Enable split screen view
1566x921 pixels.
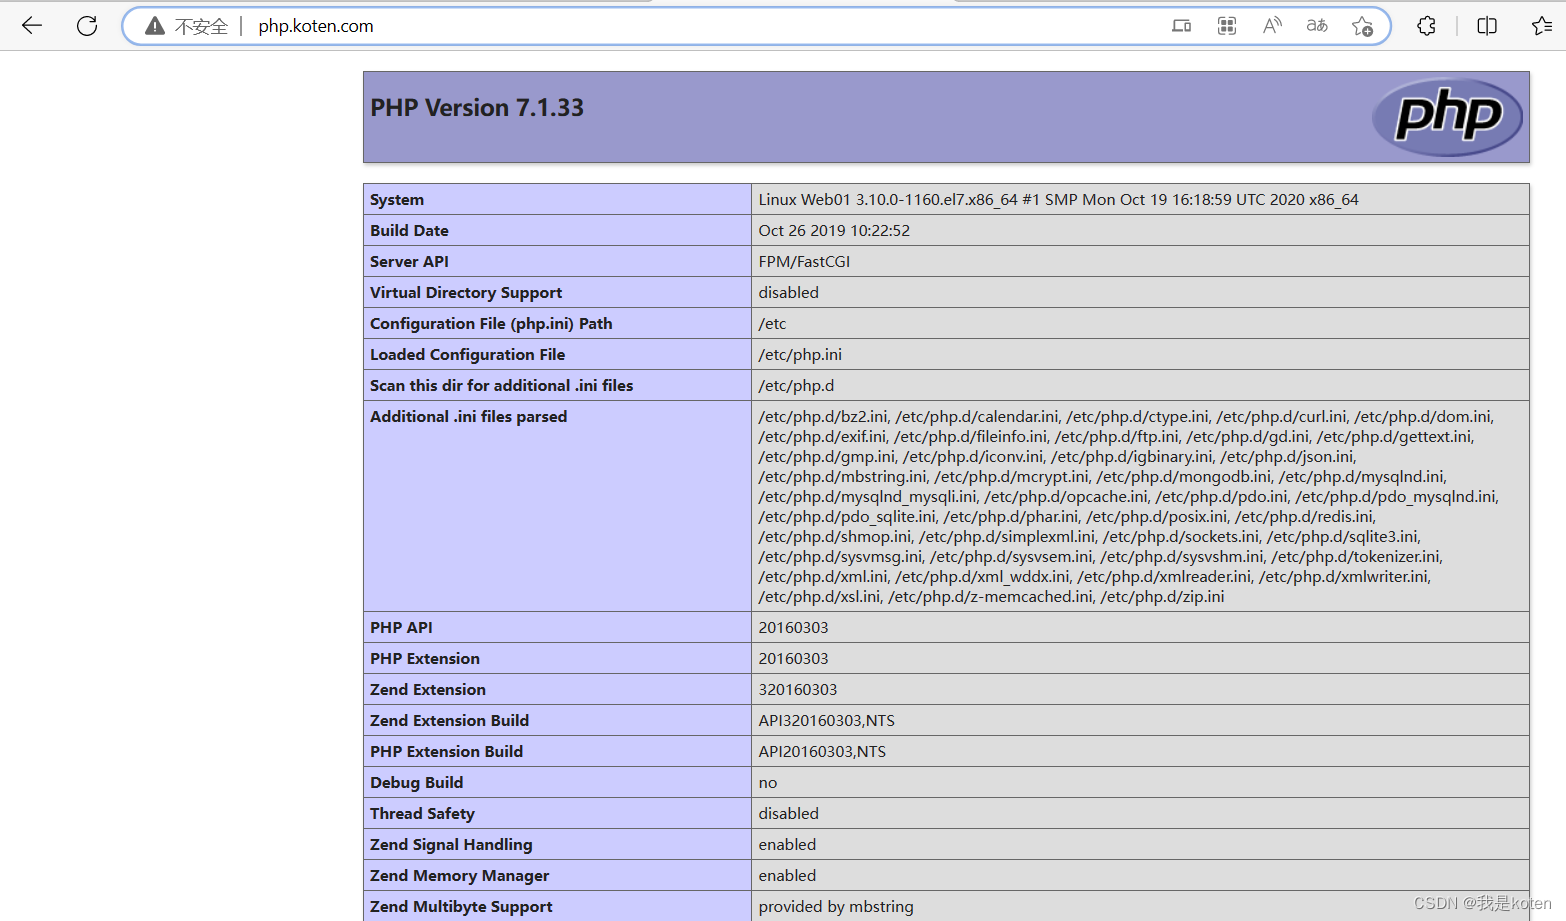tap(1487, 25)
